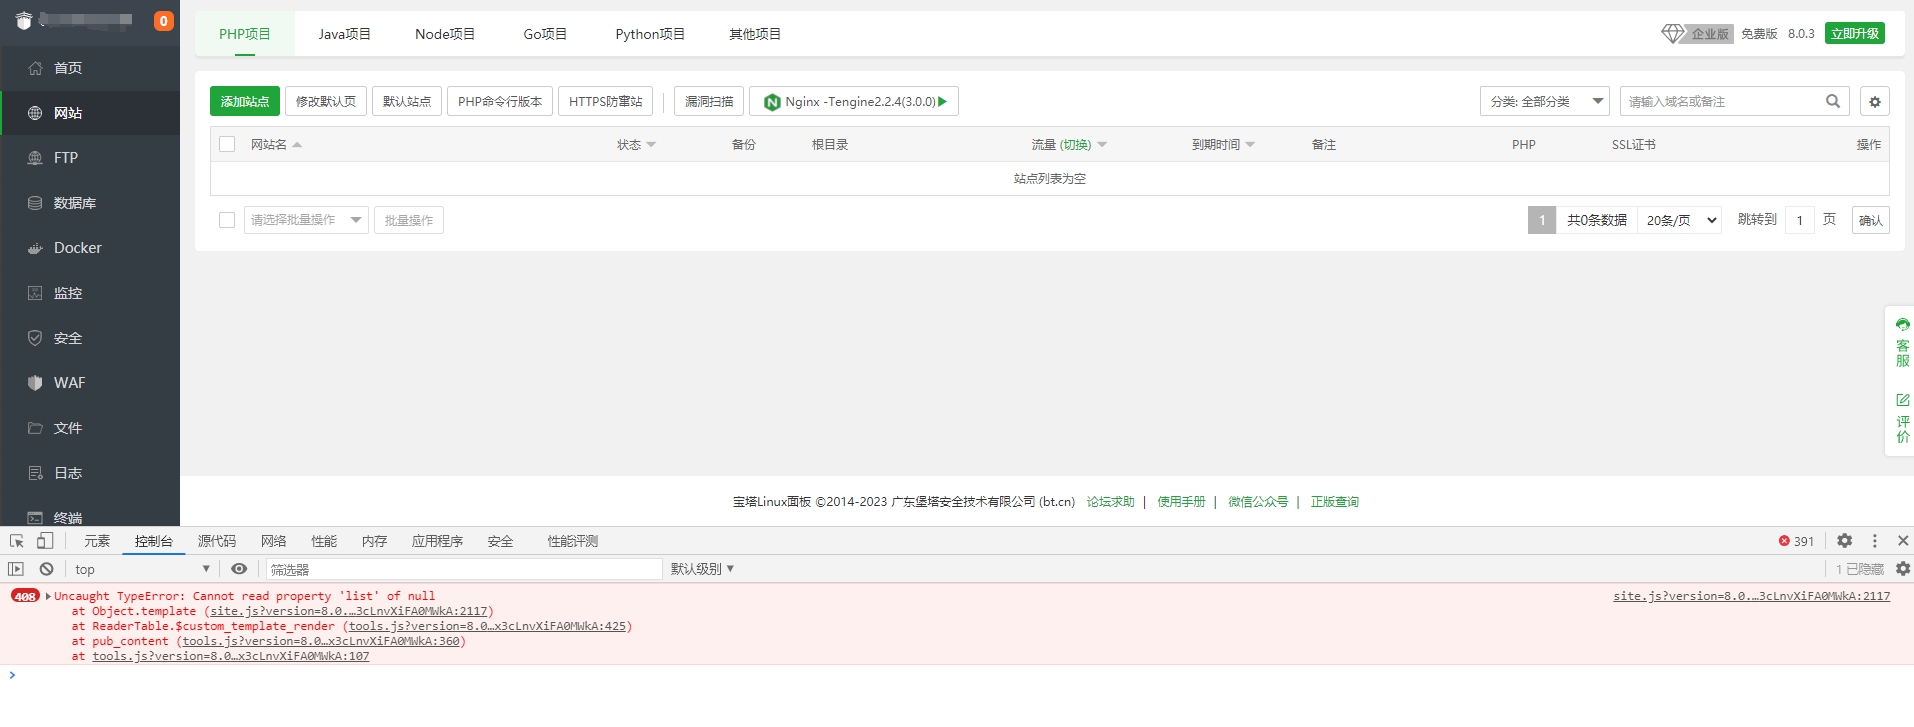Activate DevTools element inspect picker icon
Screen dimensions: 1914x727
point(17,541)
